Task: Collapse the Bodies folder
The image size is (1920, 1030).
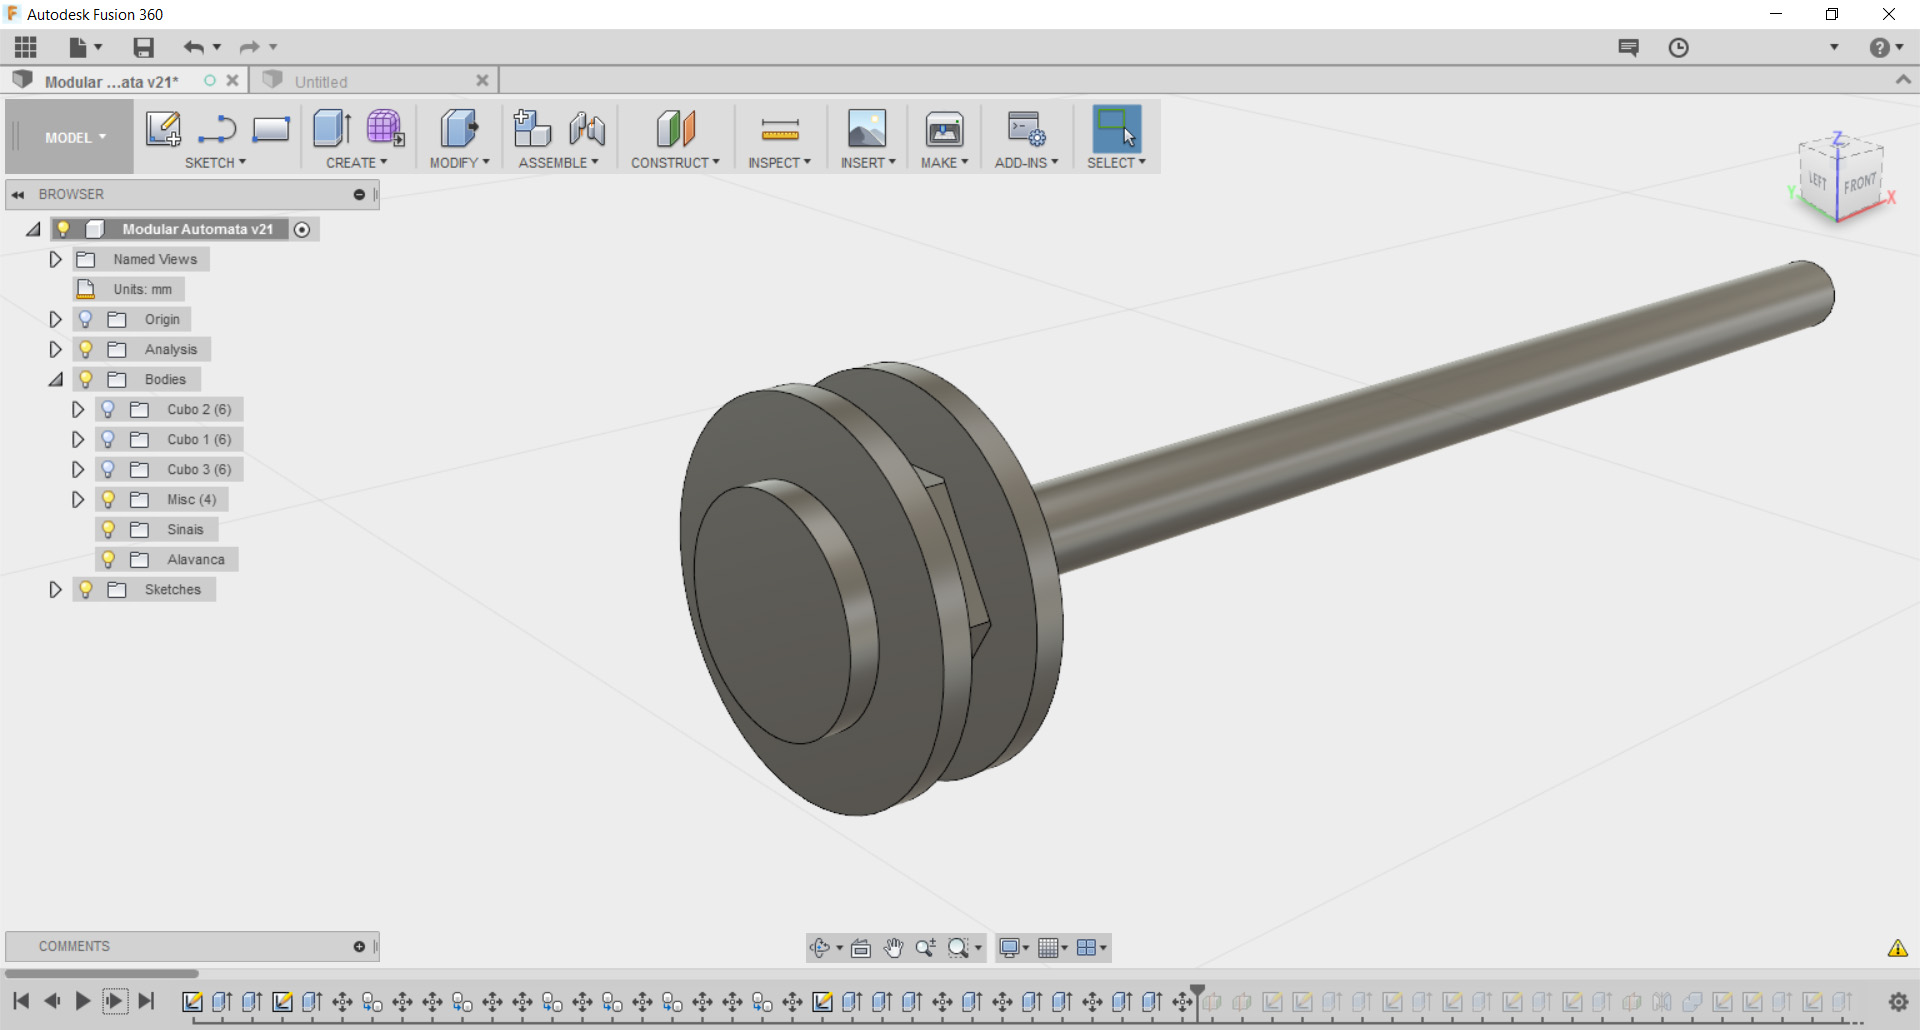Action: [56, 379]
